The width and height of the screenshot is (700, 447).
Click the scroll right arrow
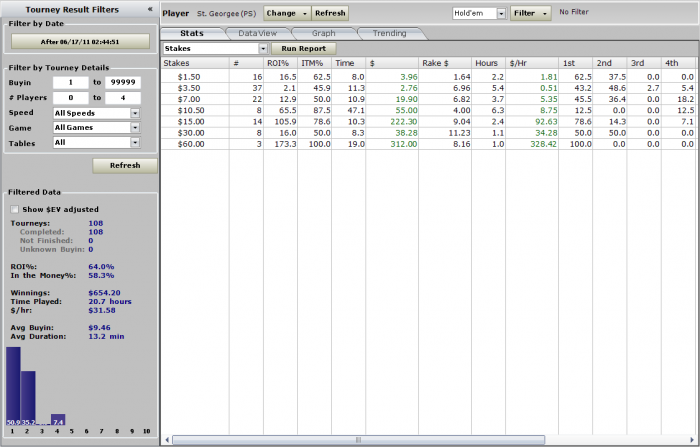(692, 440)
